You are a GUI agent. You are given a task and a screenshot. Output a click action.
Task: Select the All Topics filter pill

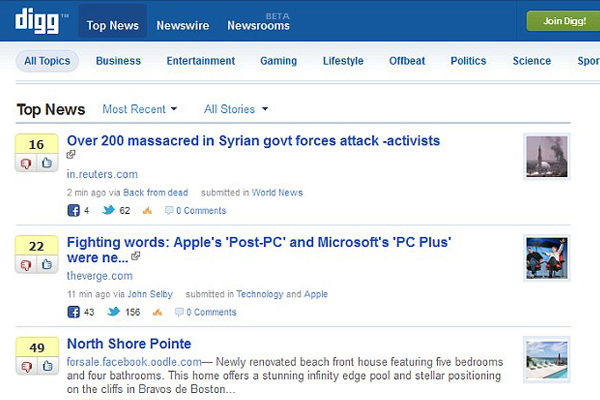[x=47, y=61]
